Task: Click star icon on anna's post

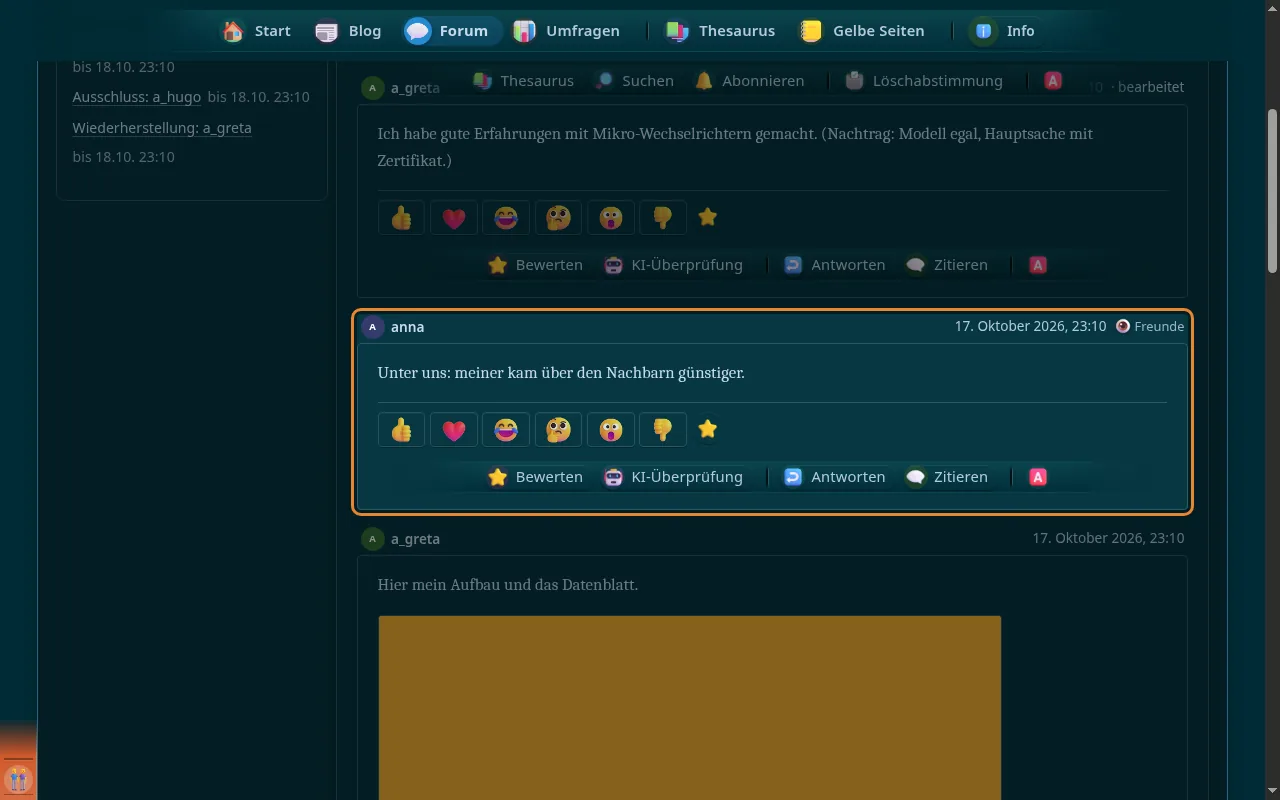Action: 708,429
